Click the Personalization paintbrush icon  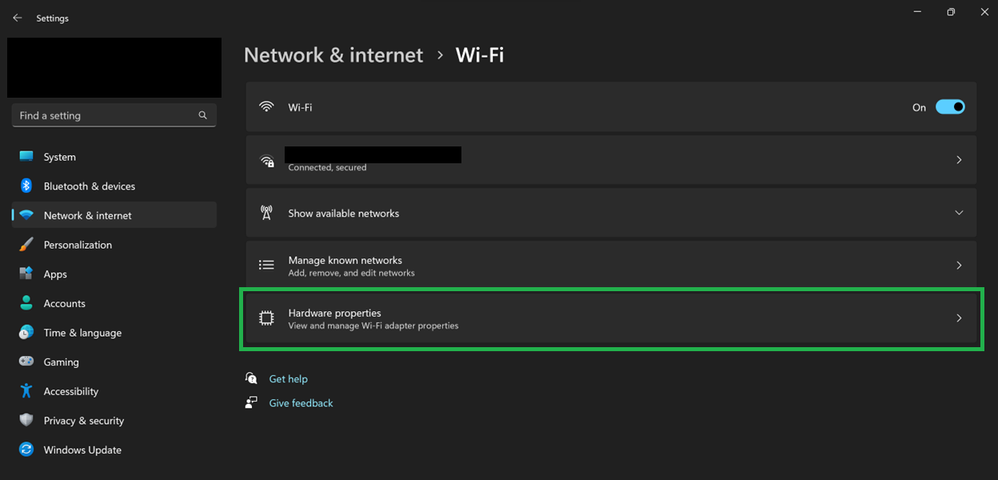[x=26, y=245]
